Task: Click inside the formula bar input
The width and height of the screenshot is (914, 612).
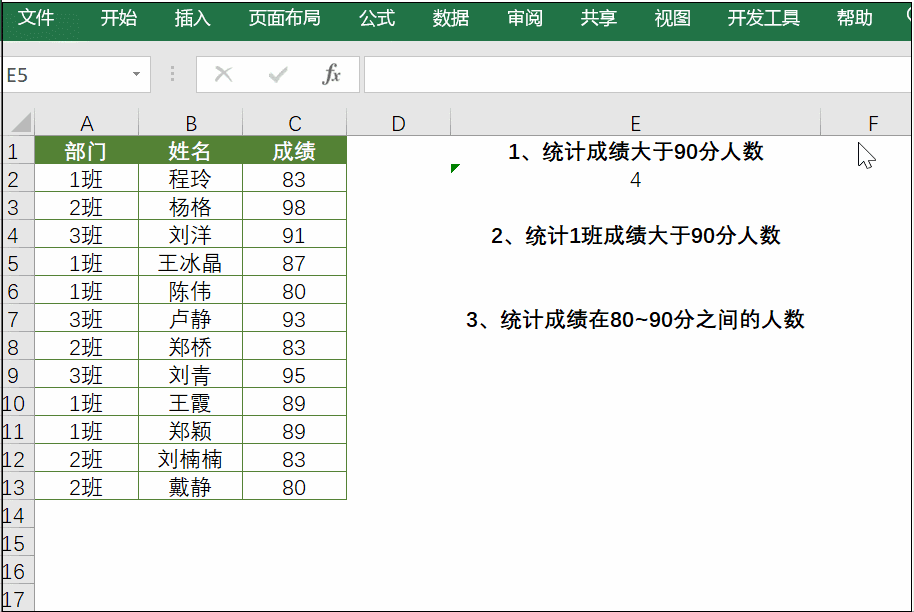Action: click(x=638, y=75)
